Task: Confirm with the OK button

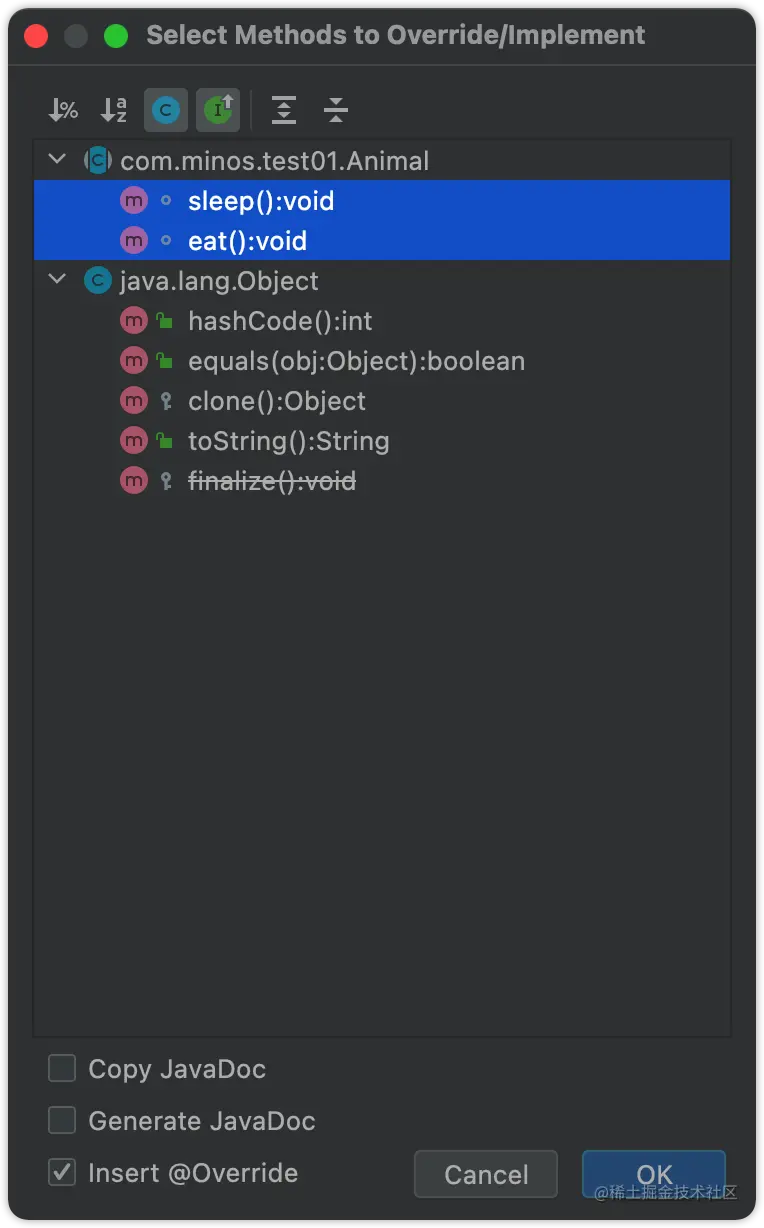Action: coord(654,1174)
